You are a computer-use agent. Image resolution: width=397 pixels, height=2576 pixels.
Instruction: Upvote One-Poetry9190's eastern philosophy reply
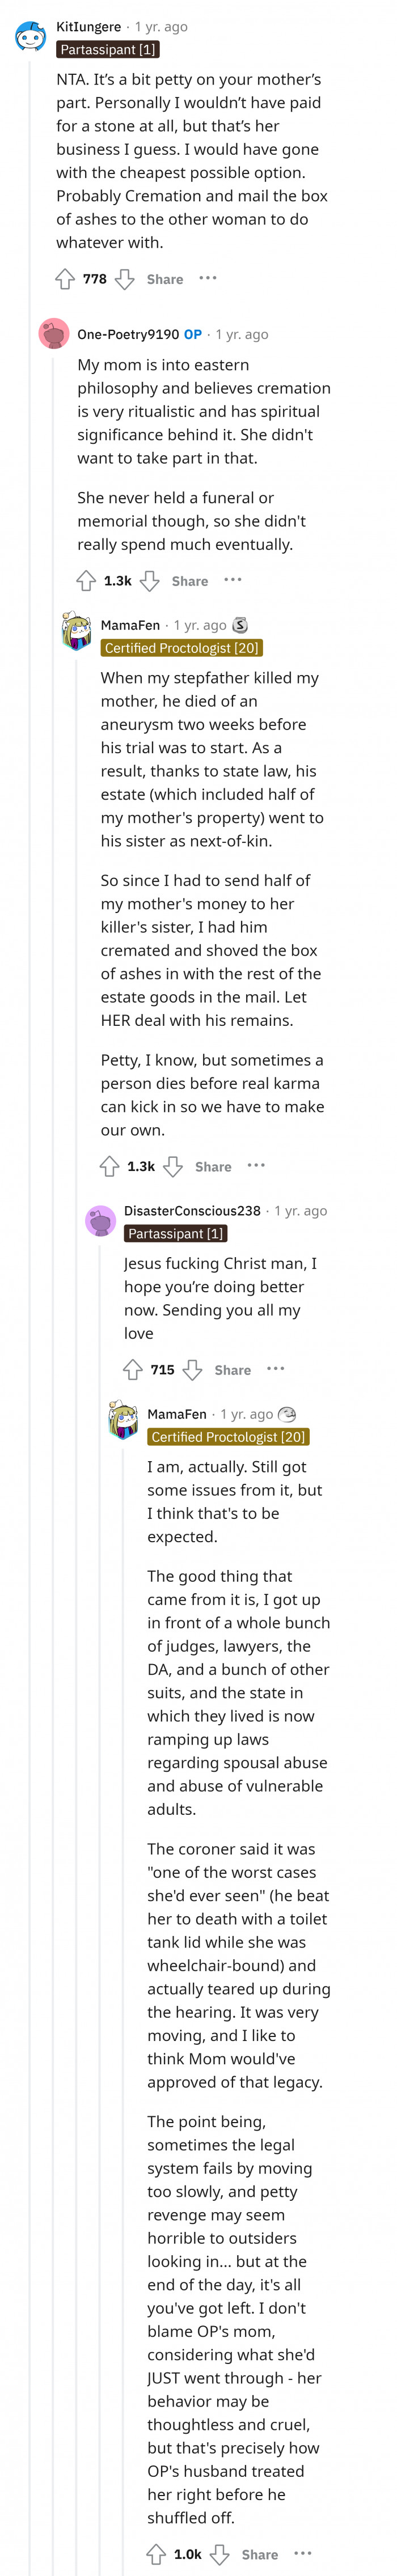click(x=87, y=580)
